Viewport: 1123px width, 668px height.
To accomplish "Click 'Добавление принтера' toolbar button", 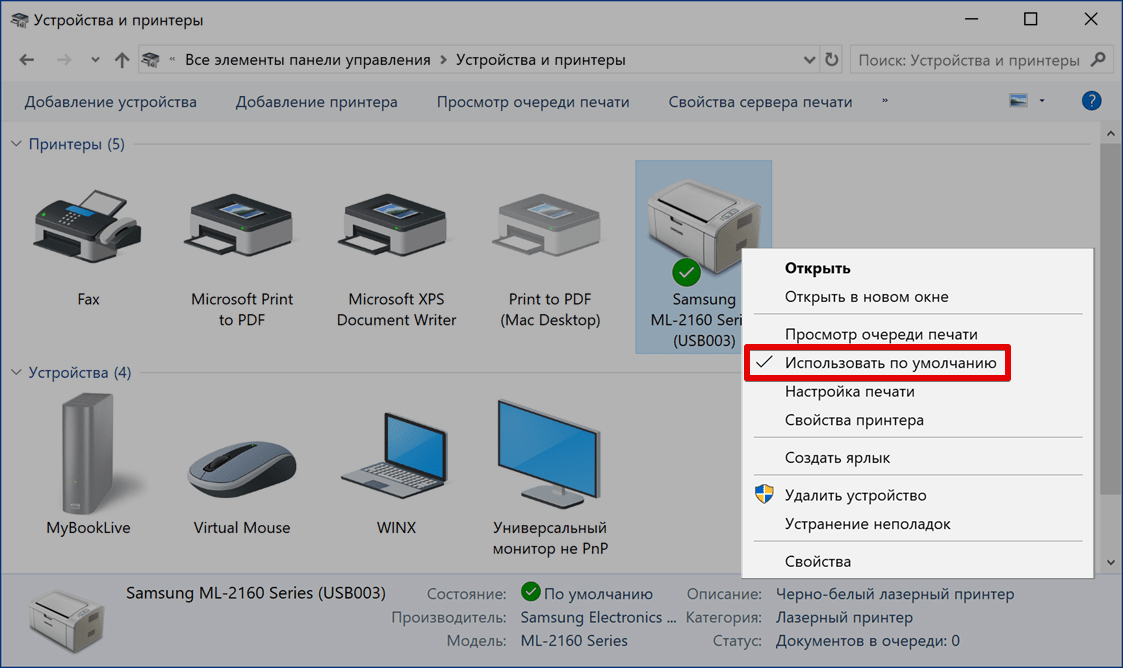I will click(x=316, y=102).
